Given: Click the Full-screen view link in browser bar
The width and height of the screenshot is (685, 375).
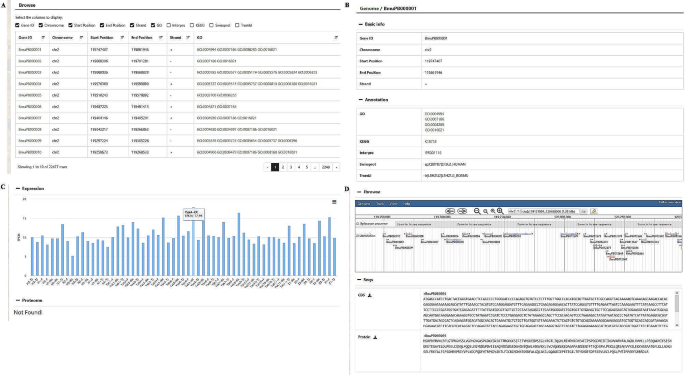Looking at the screenshot, I should [670, 203].
